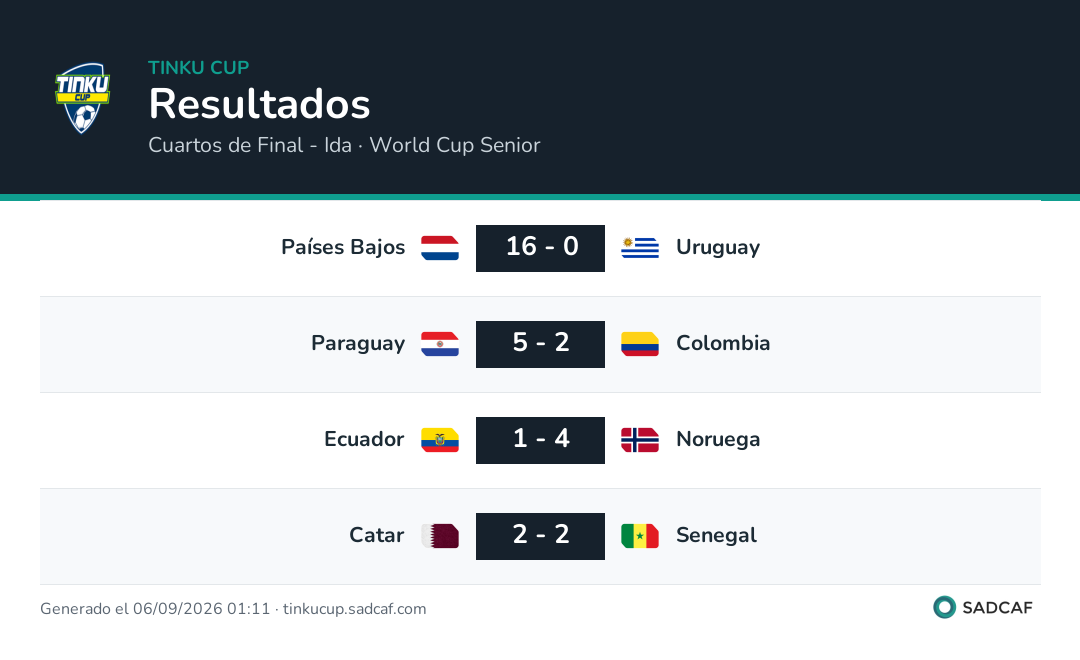This screenshot has width=1080, height=660.
Task: Click the Ecuador flag icon
Action: (440, 440)
